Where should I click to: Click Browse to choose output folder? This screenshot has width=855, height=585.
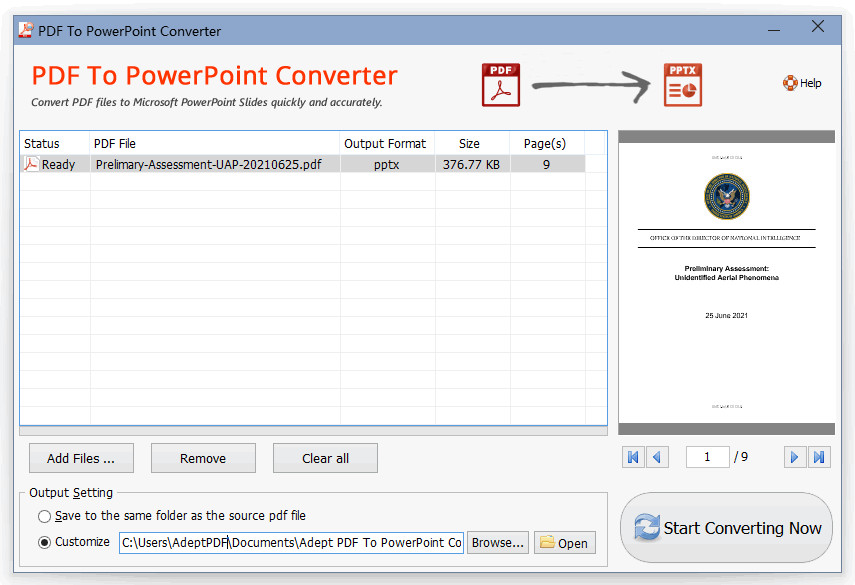click(498, 543)
